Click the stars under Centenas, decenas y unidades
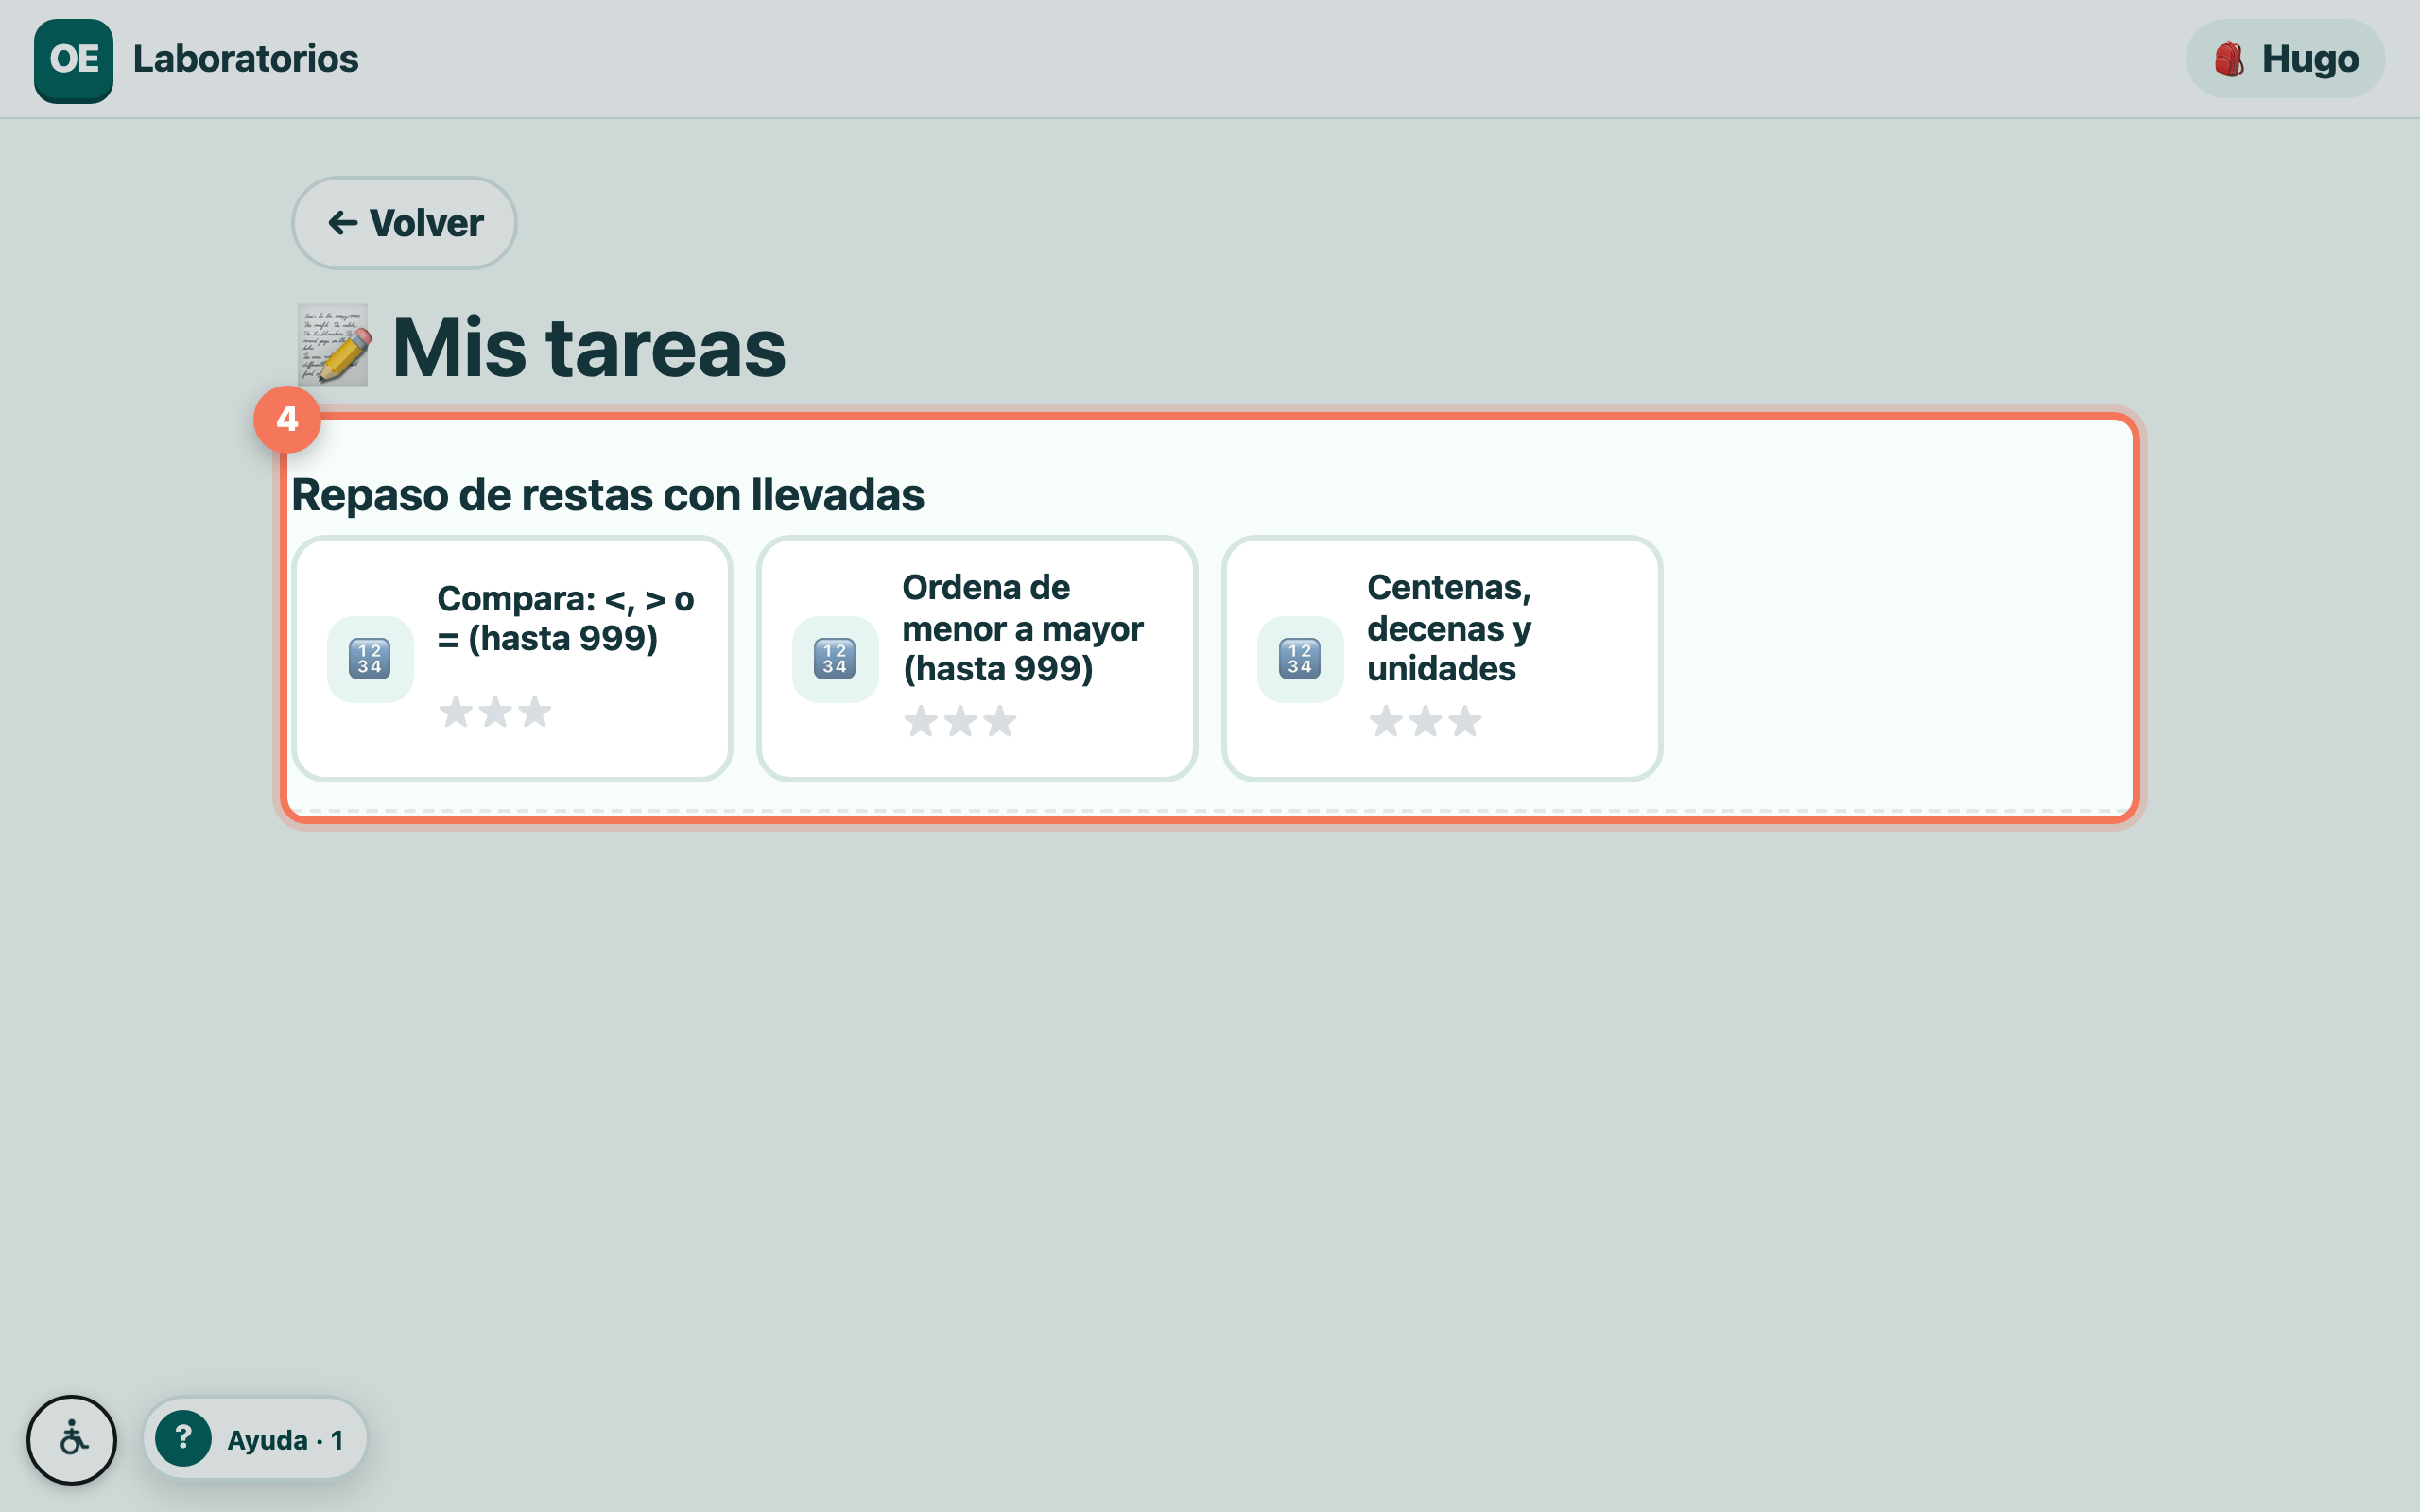This screenshot has height=1512, width=2420. pos(1425,721)
